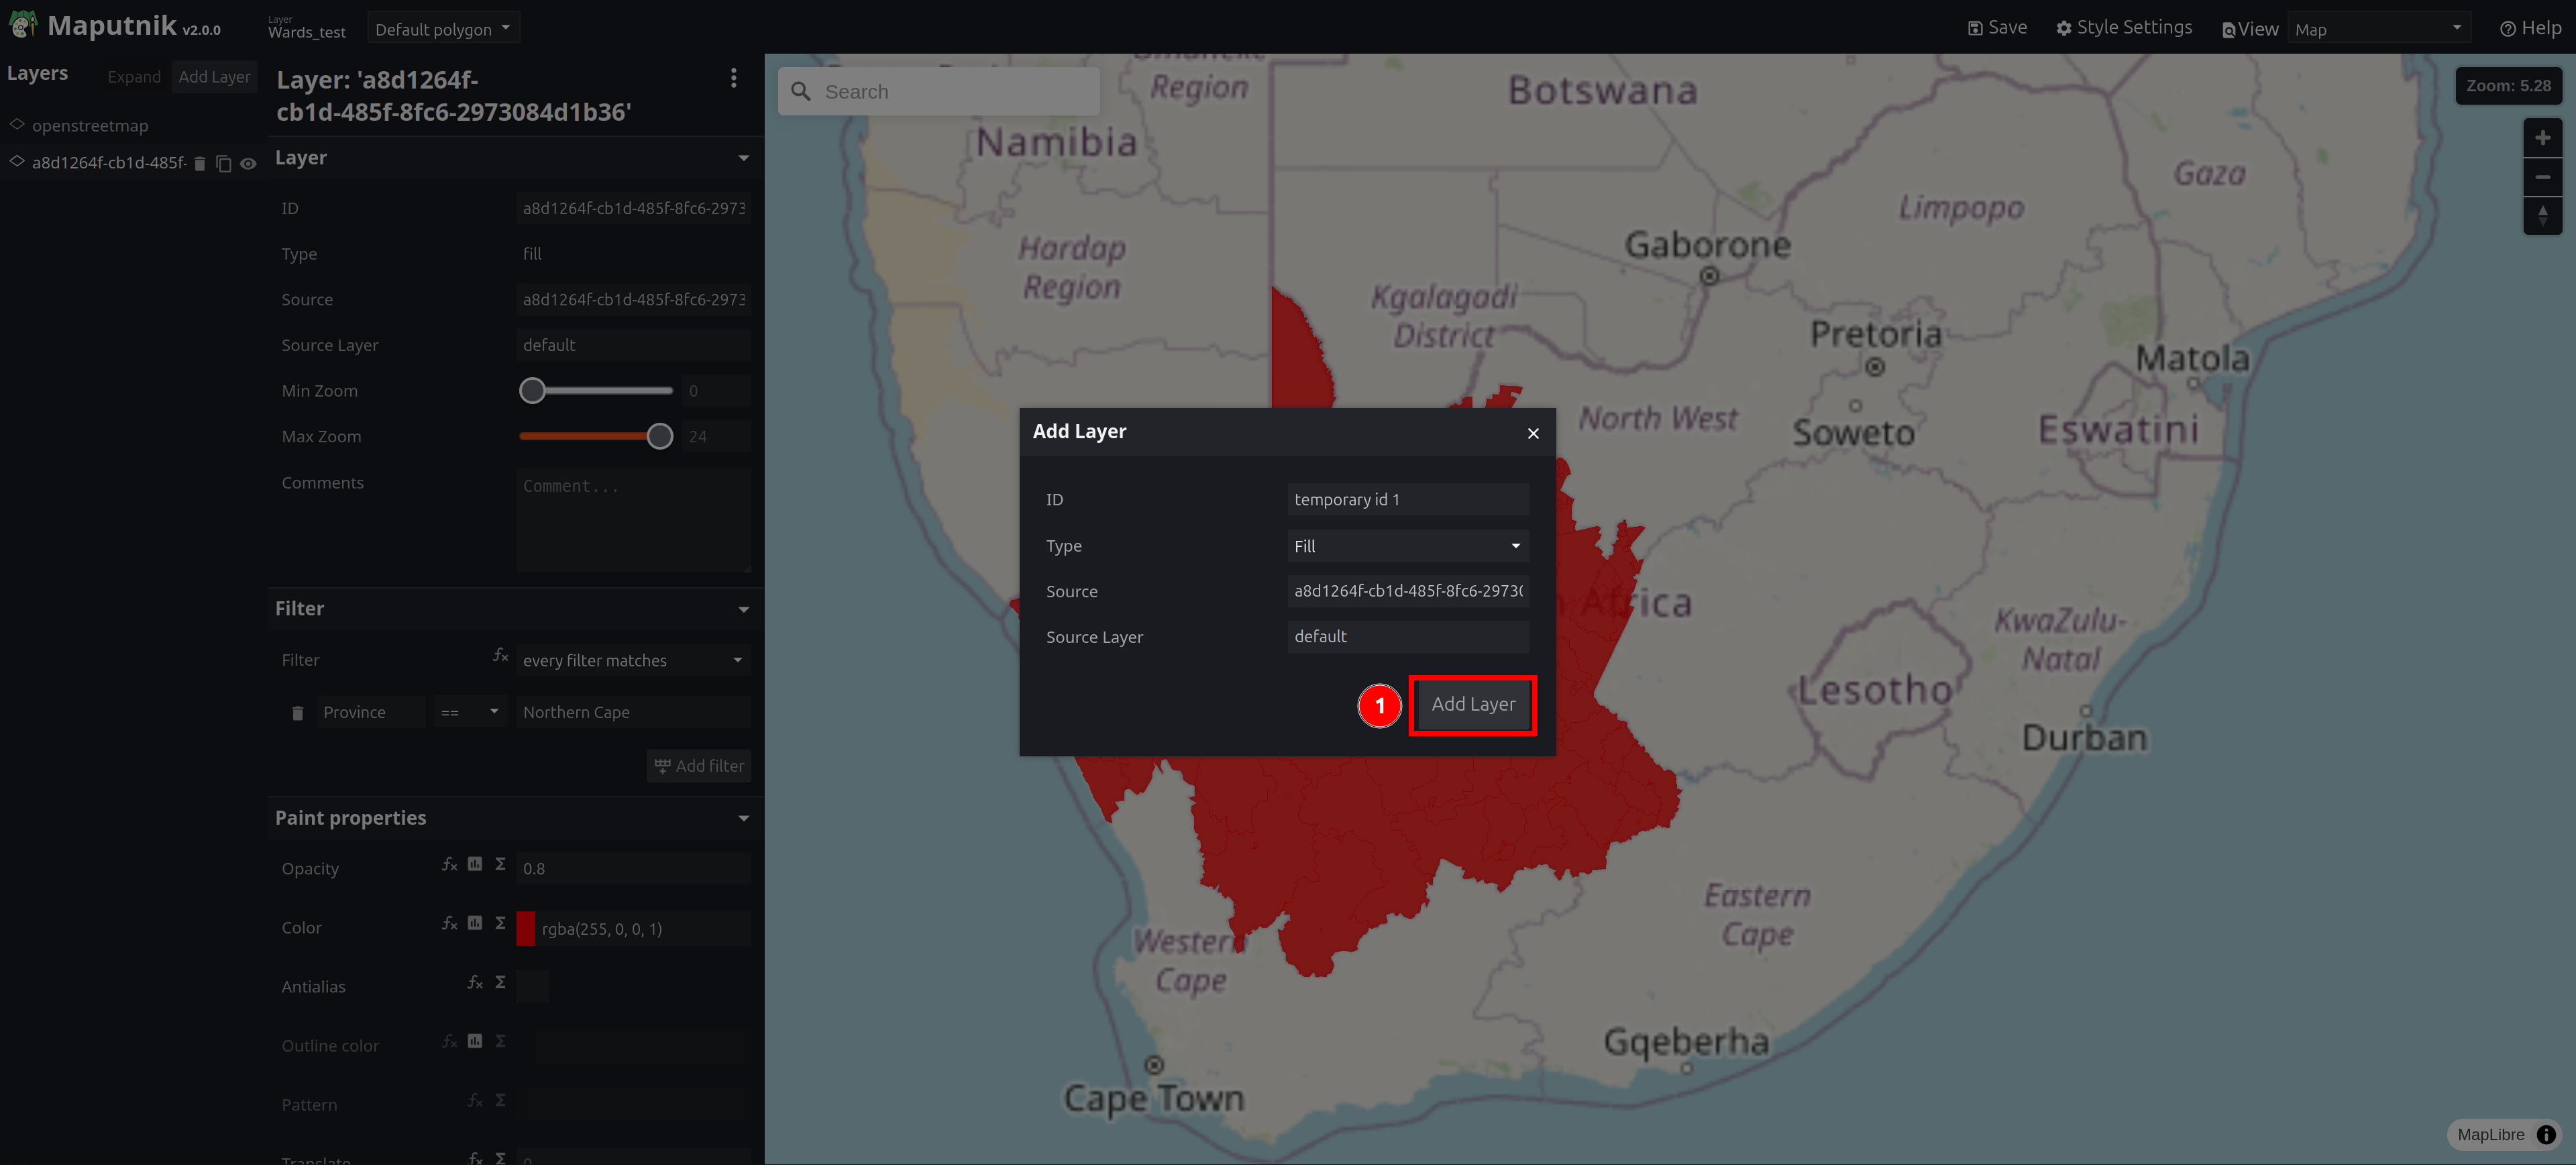Viewport: 2576px width, 1165px height.
Task: Click the Comments text area
Action: [633, 520]
